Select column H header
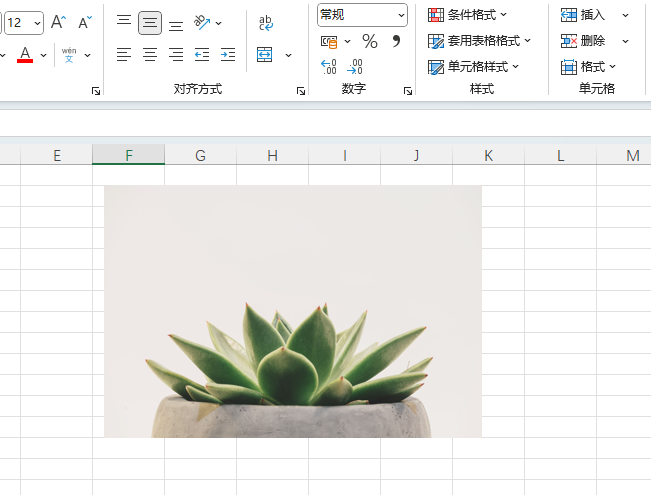651x495 pixels. point(272,155)
